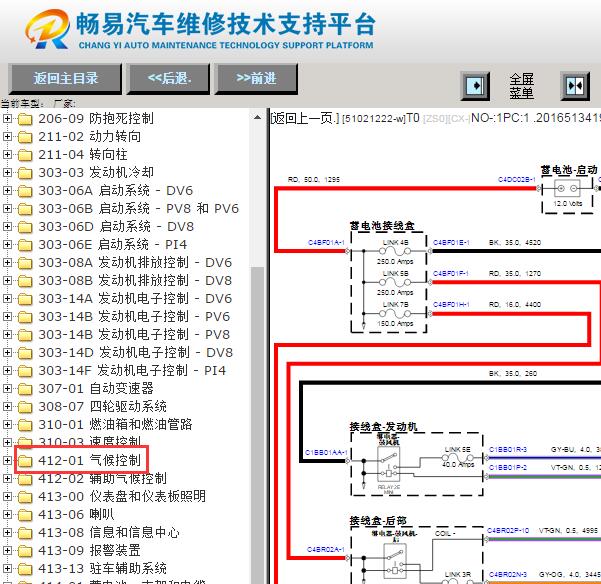Go forward with the >>前进 button
Image resolution: width=601 pixels, height=584 pixels.
click(x=256, y=79)
